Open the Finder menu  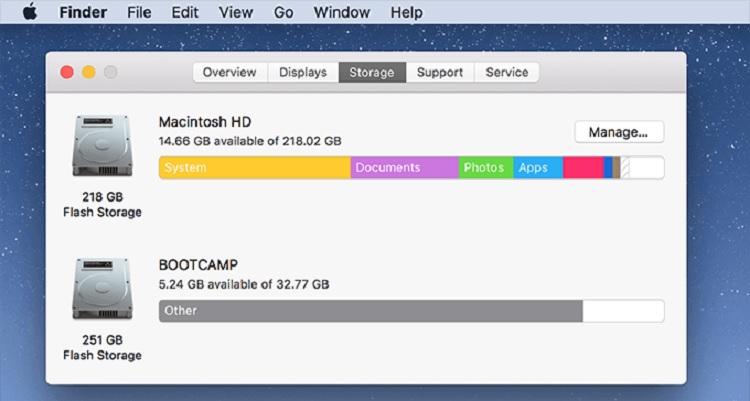coord(83,12)
